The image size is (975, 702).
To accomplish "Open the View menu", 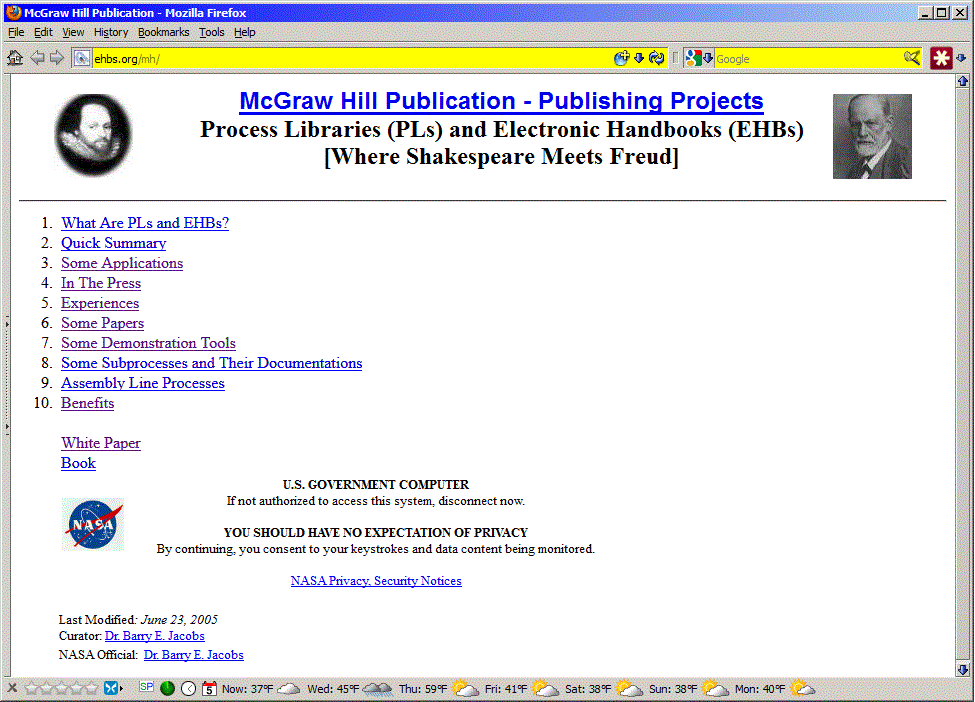I will tap(73, 32).
